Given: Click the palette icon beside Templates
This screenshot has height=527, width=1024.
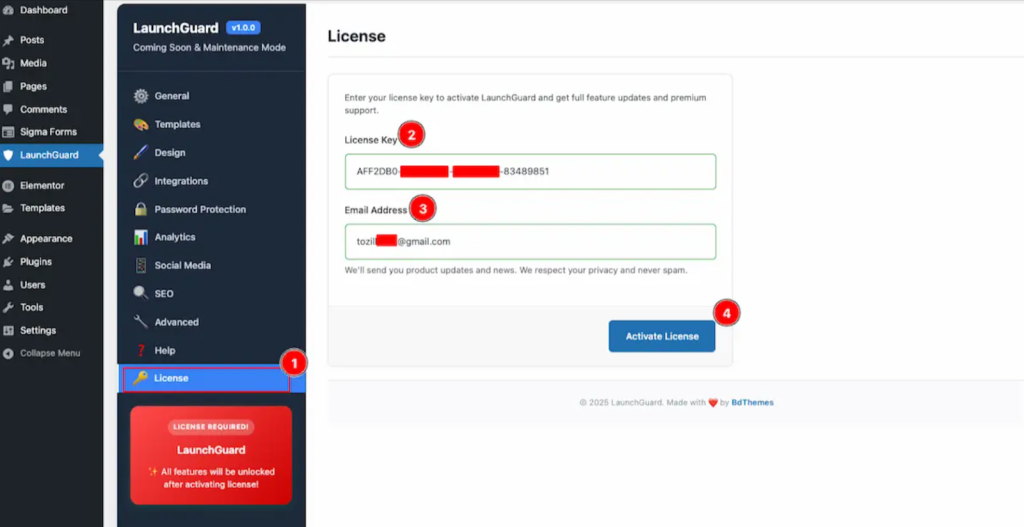Looking at the screenshot, I should click(141, 124).
